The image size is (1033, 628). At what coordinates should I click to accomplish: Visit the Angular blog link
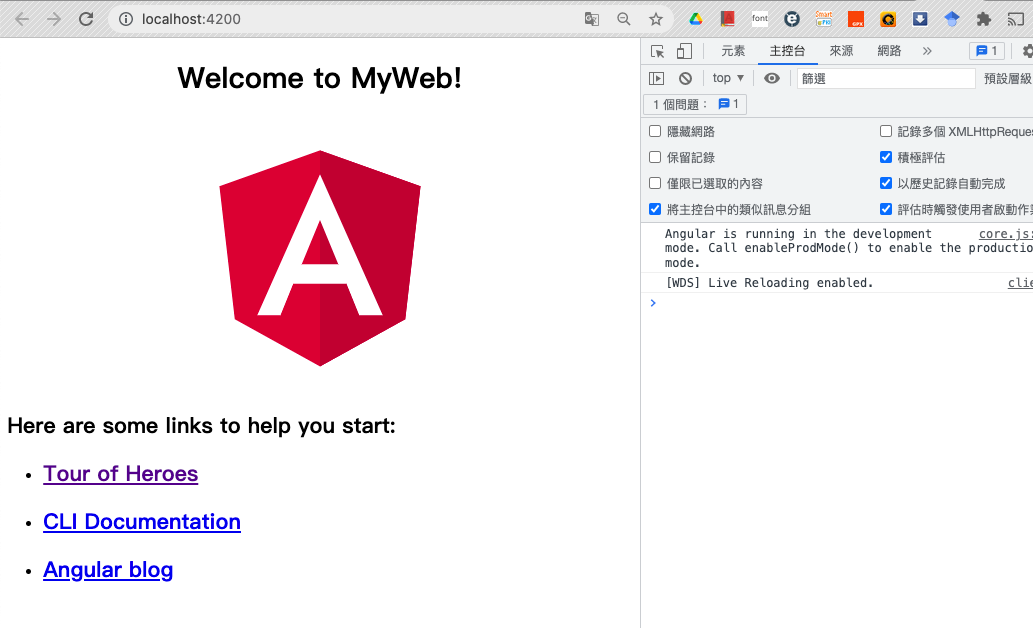(x=108, y=570)
